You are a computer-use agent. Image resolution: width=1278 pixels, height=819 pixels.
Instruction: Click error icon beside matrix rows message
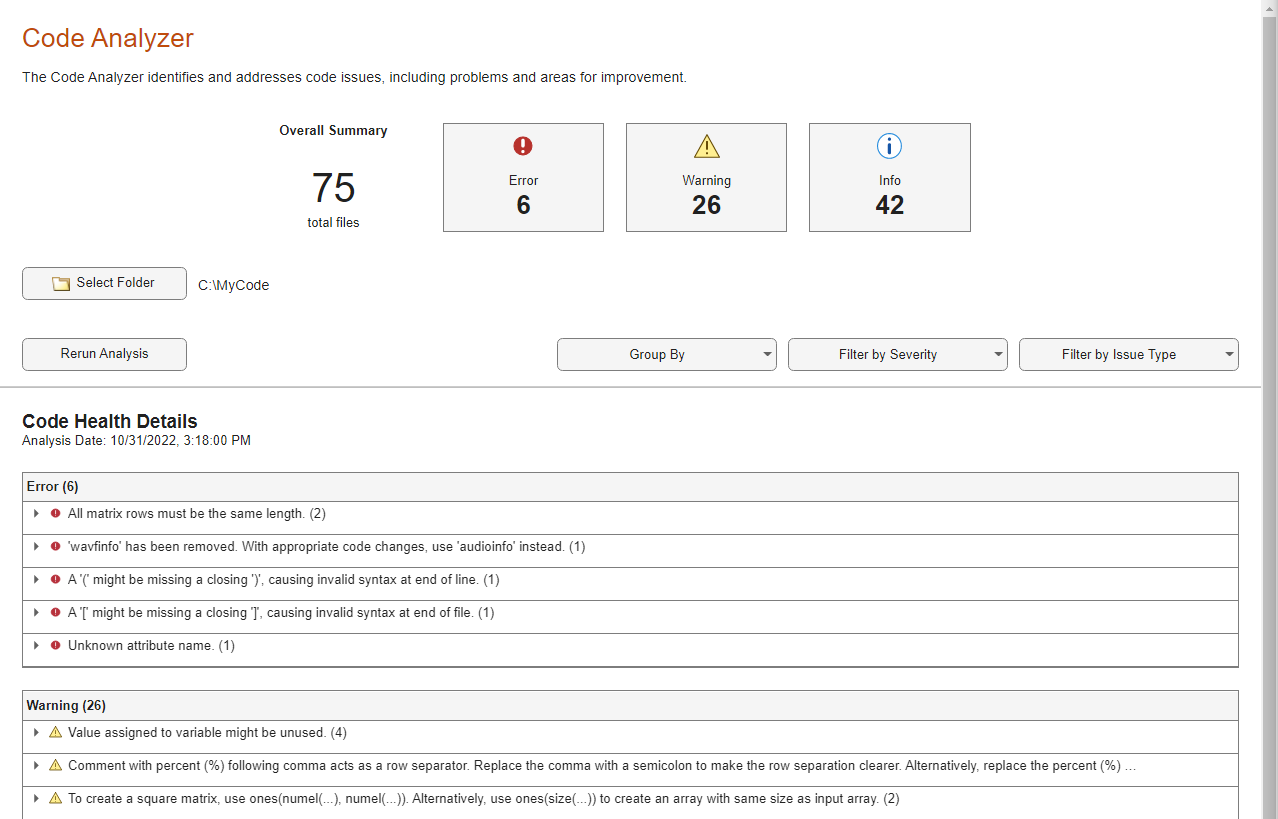(x=56, y=514)
